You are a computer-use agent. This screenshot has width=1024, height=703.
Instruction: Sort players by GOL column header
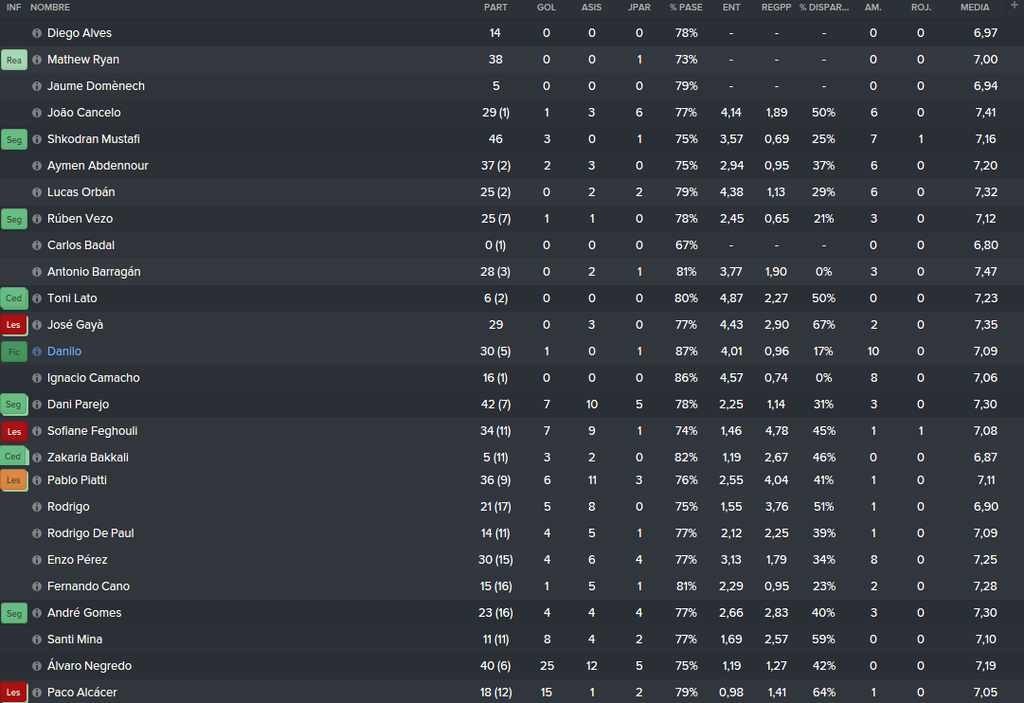click(547, 7)
